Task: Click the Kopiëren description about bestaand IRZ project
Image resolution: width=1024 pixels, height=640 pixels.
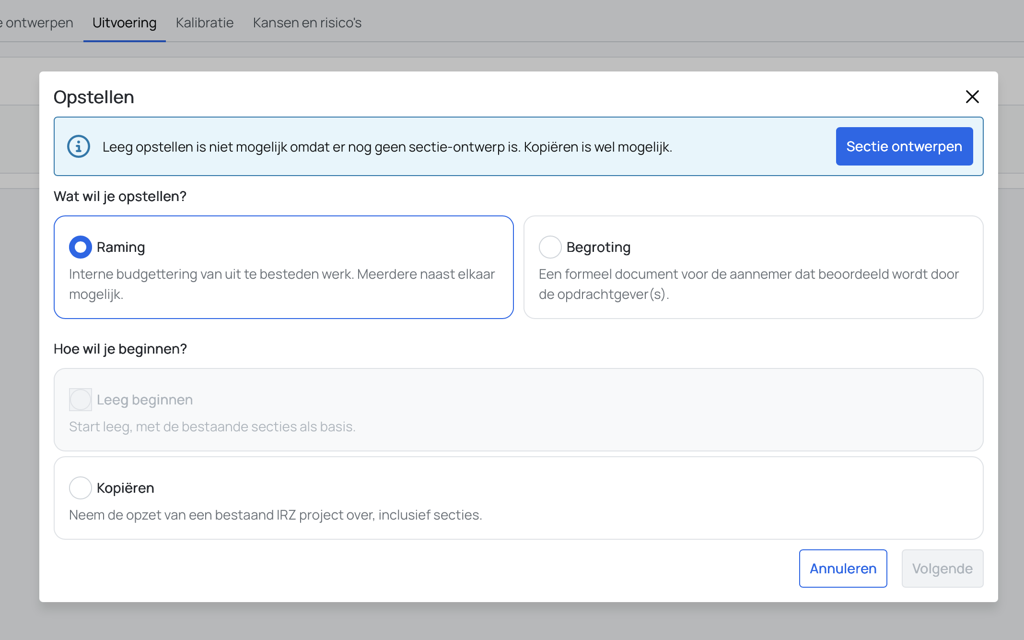Action: (x=276, y=515)
